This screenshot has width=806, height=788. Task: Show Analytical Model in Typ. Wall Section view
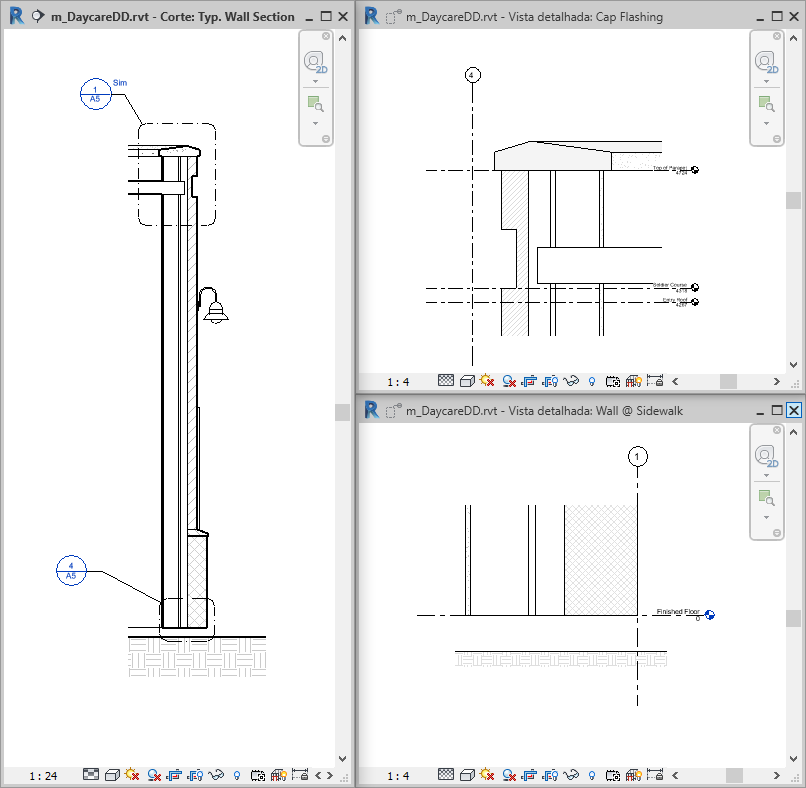coord(279,775)
